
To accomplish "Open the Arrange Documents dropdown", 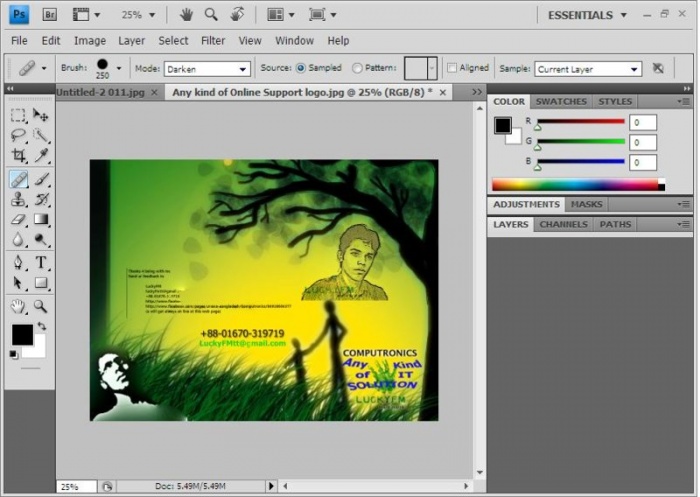I will pos(281,15).
